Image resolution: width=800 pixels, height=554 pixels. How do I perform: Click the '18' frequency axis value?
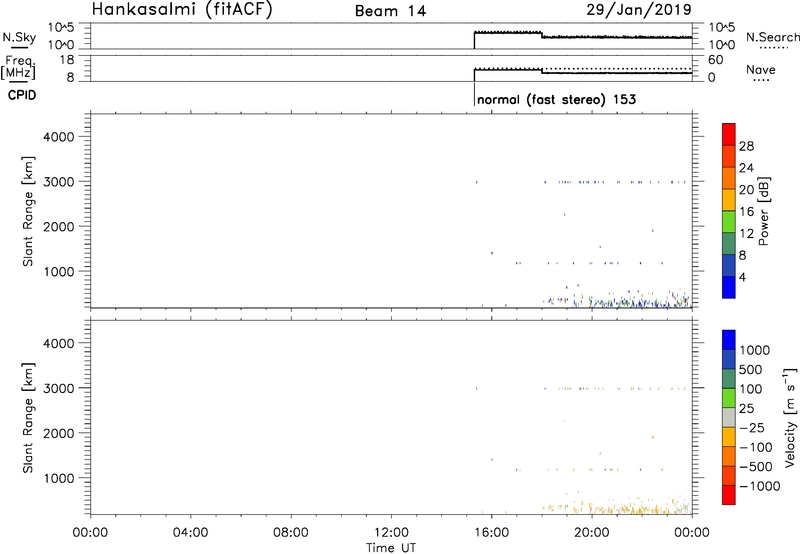tap(66, 60)
